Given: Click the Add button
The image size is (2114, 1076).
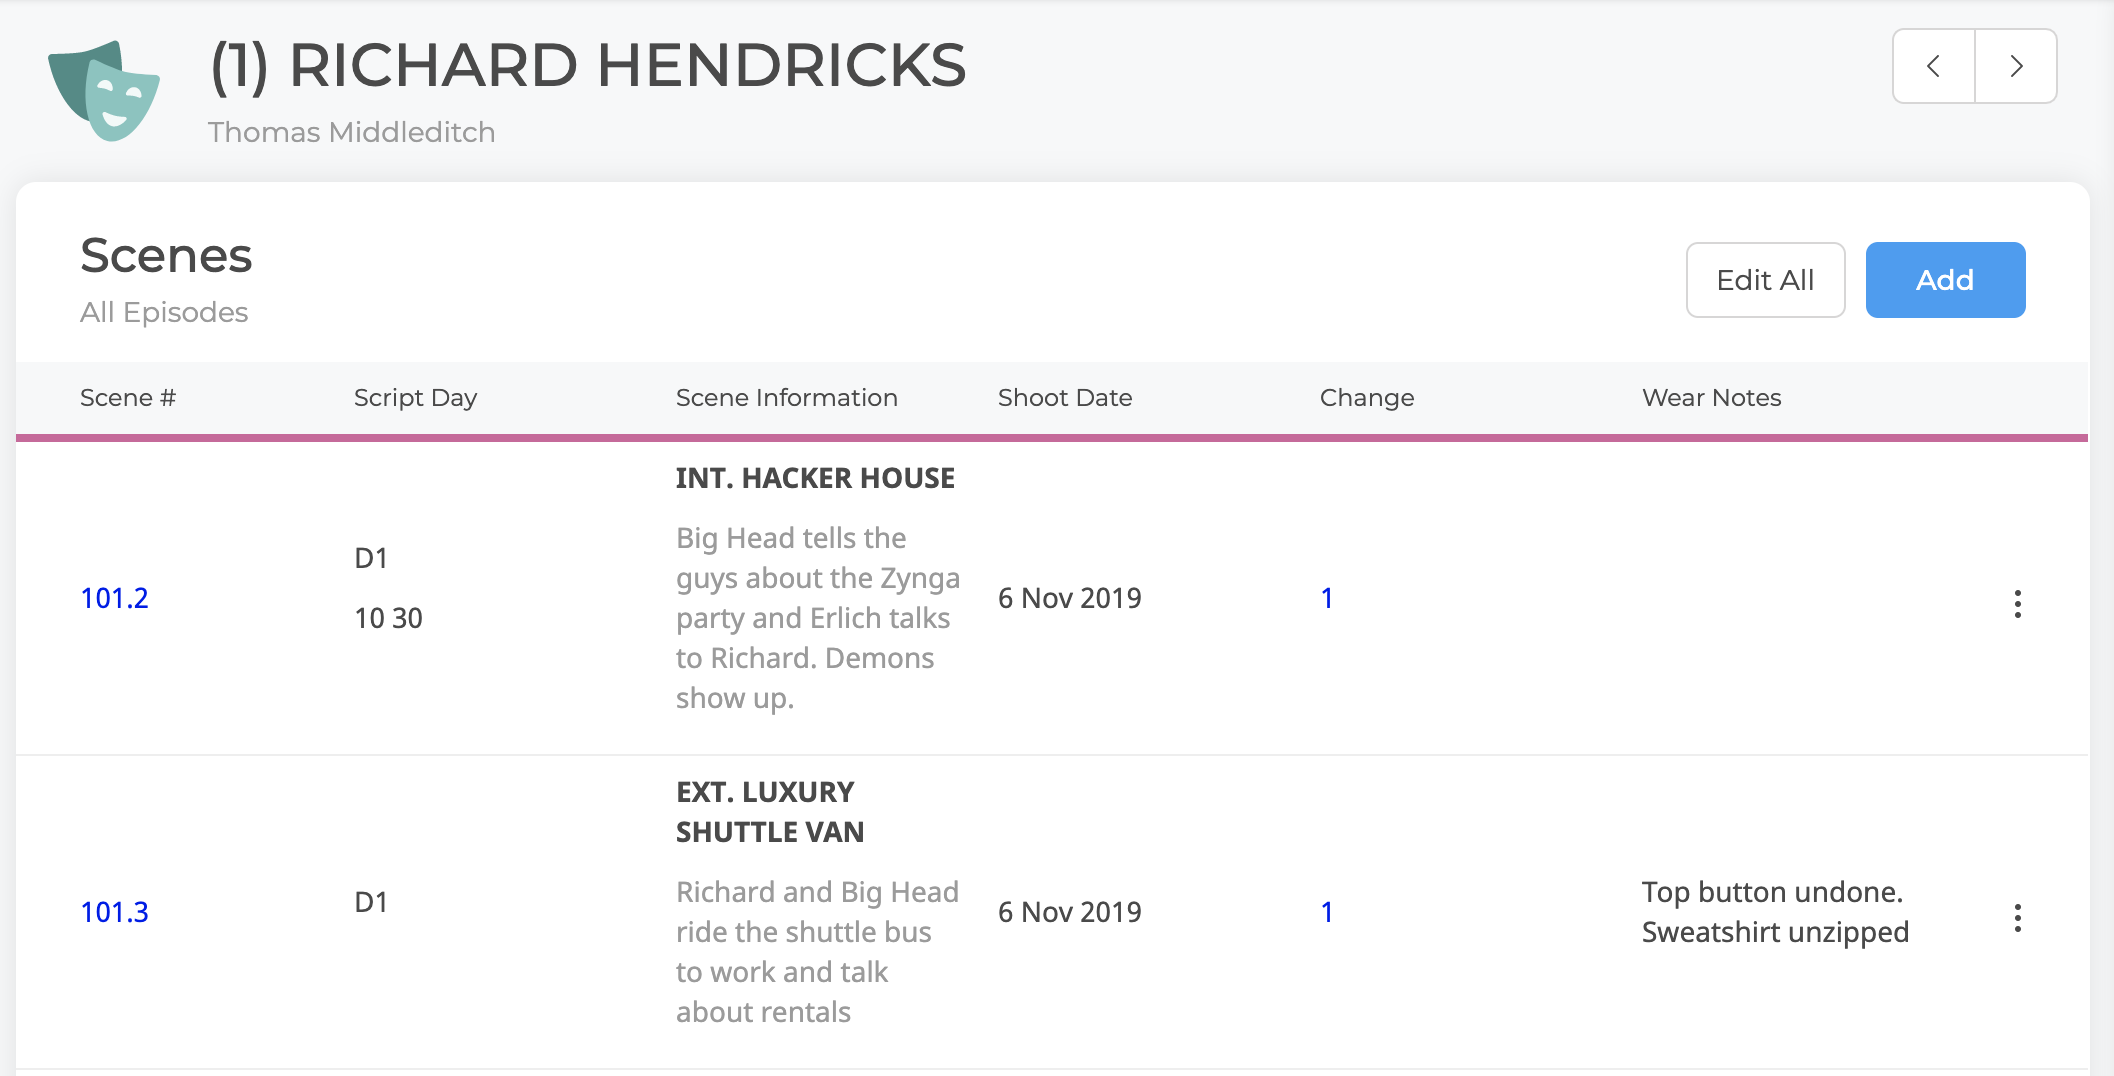Looking at the screenshot, I should [1945, 280].
